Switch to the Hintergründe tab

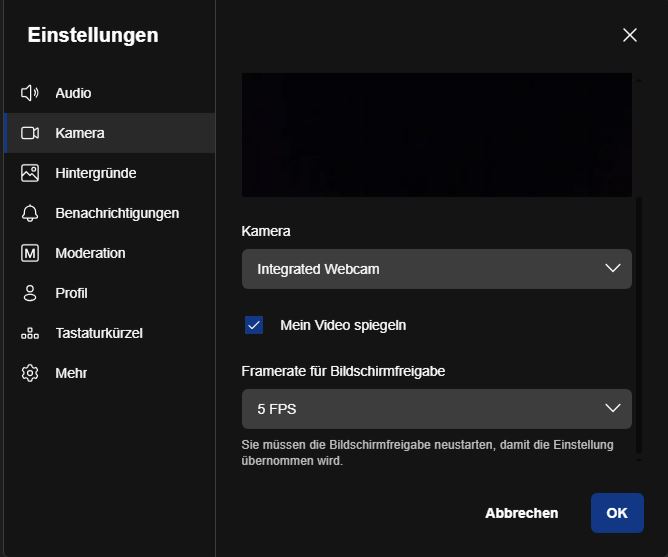coord(109,173)
